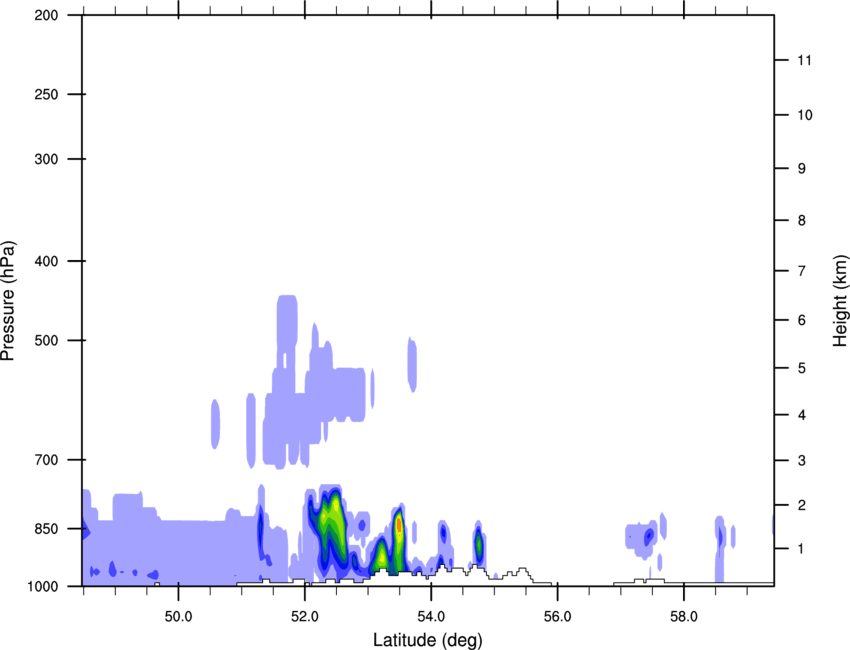Screen dimensions: 850x650
Task: Click the 200 pressure tick label
Action: (x=46, y=15)
